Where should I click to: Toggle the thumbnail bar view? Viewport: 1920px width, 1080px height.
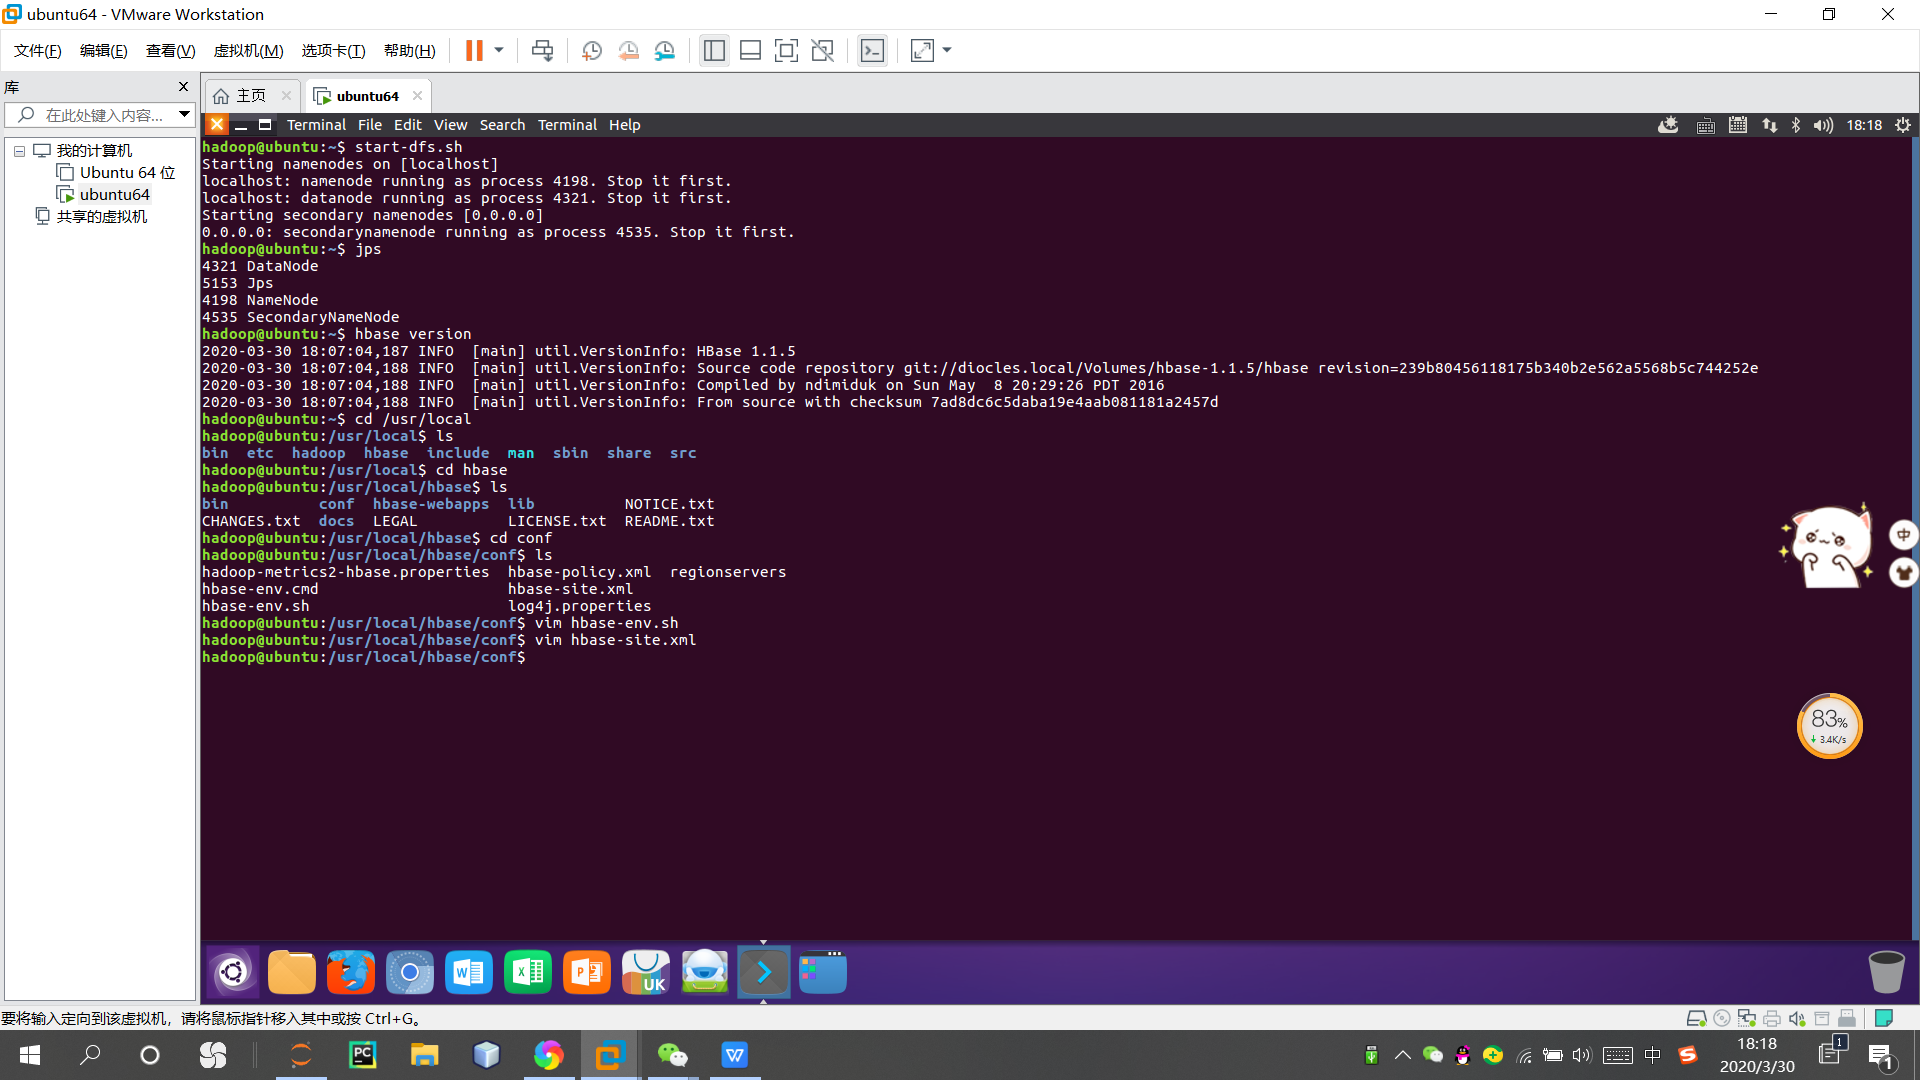click(750, 51)
